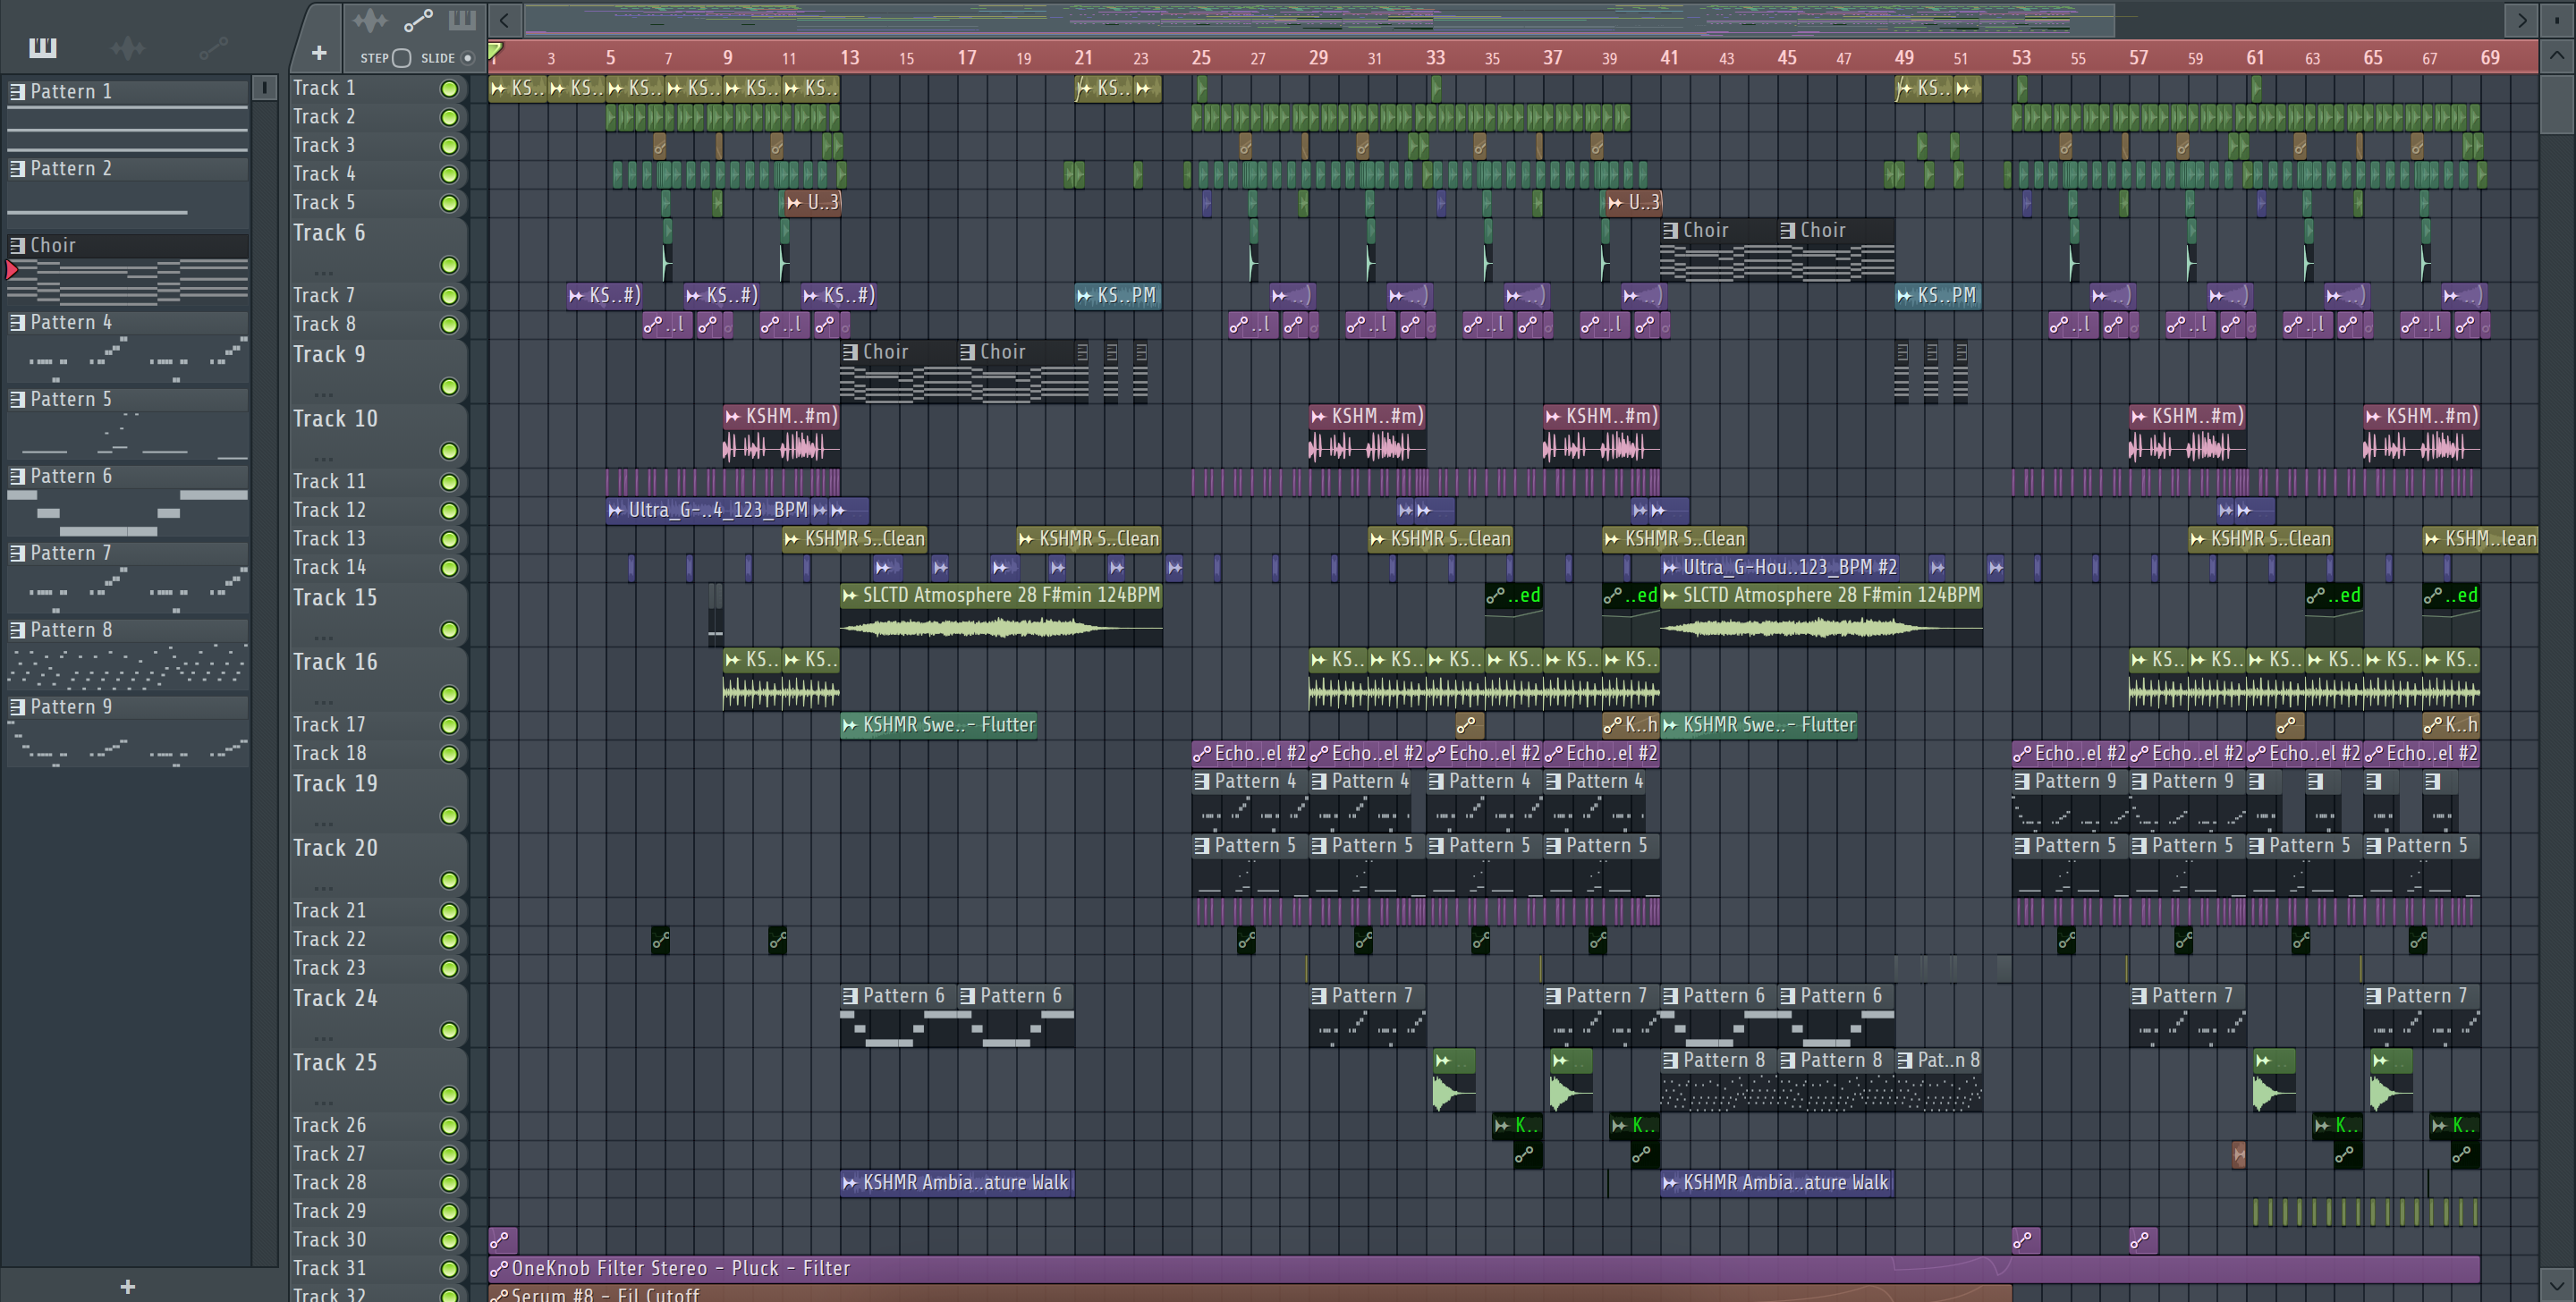The width and height of the screenshot is (2576, 1302).
Task: Click the Track 15 label
Action: [x=335, y=599]
